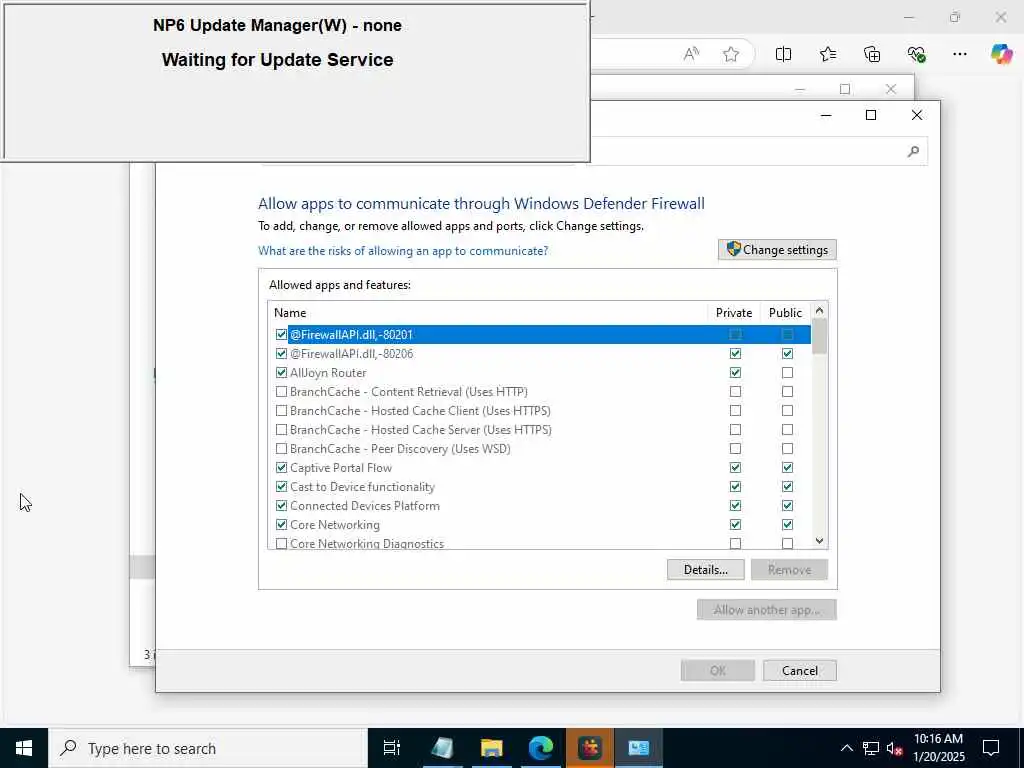Screen dimensions: 1024x768
Task: Switch to Microsoft Edge on taskbar
Action: (541, 748)
